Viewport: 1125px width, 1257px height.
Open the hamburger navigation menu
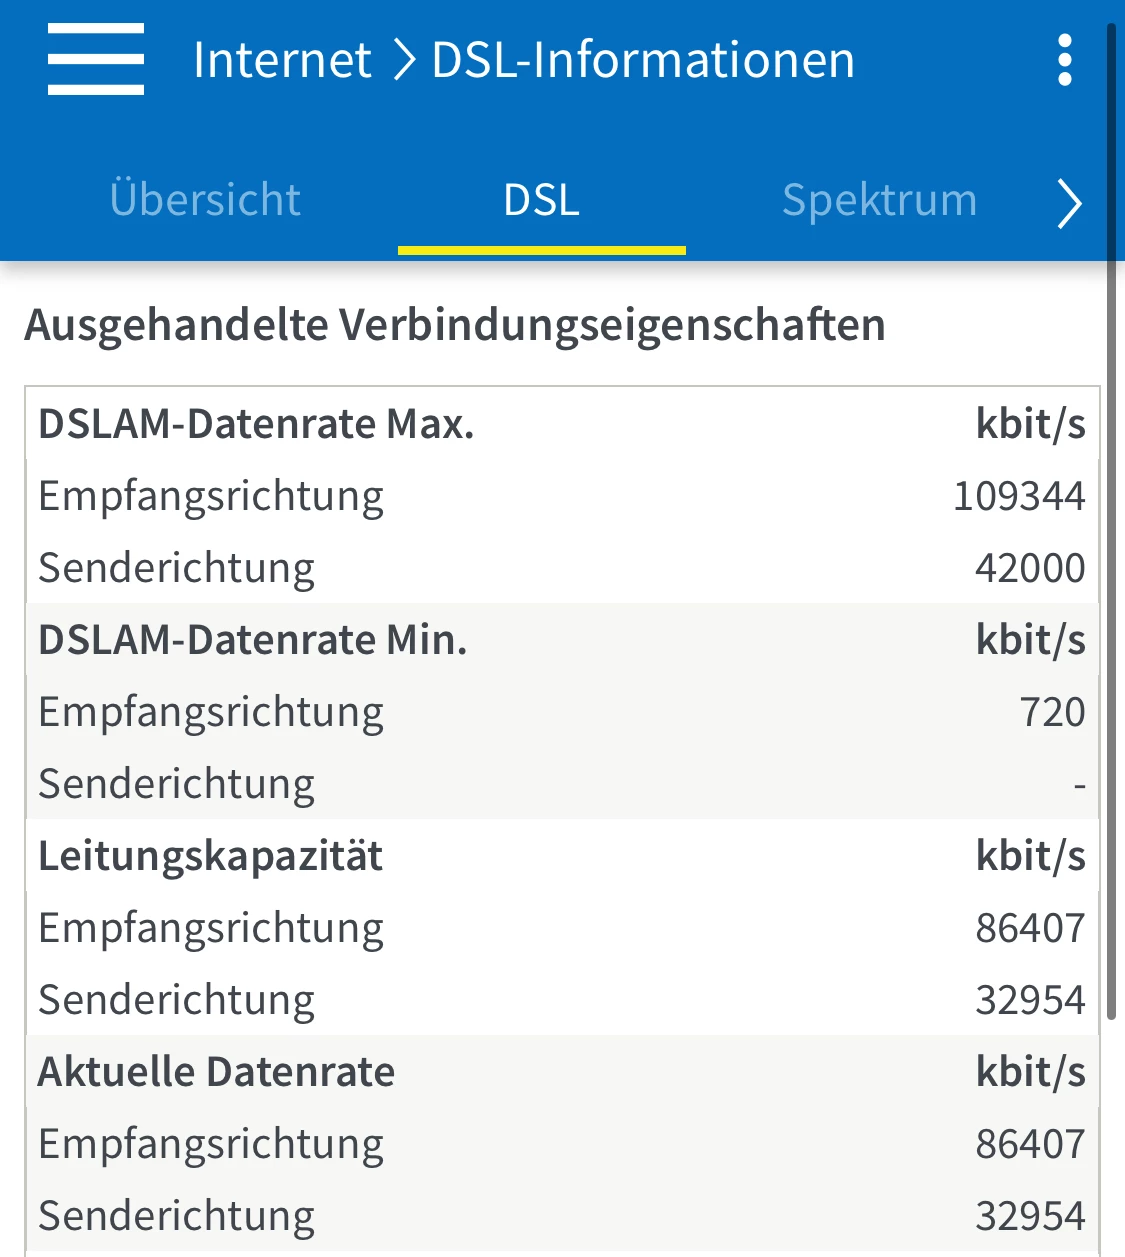[96, 60]
